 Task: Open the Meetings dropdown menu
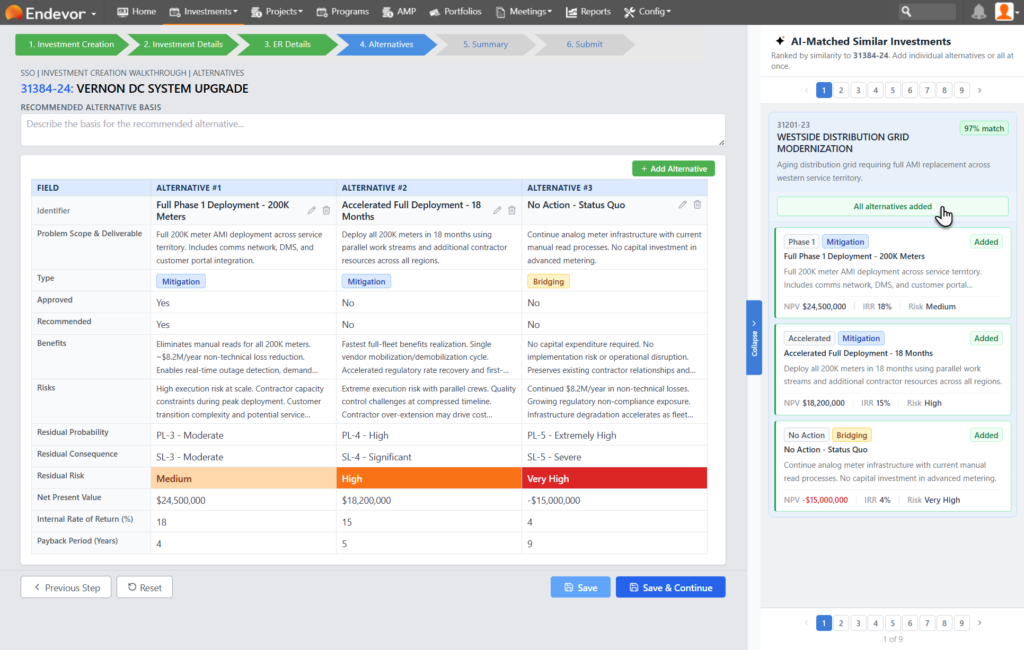(525, 12)
